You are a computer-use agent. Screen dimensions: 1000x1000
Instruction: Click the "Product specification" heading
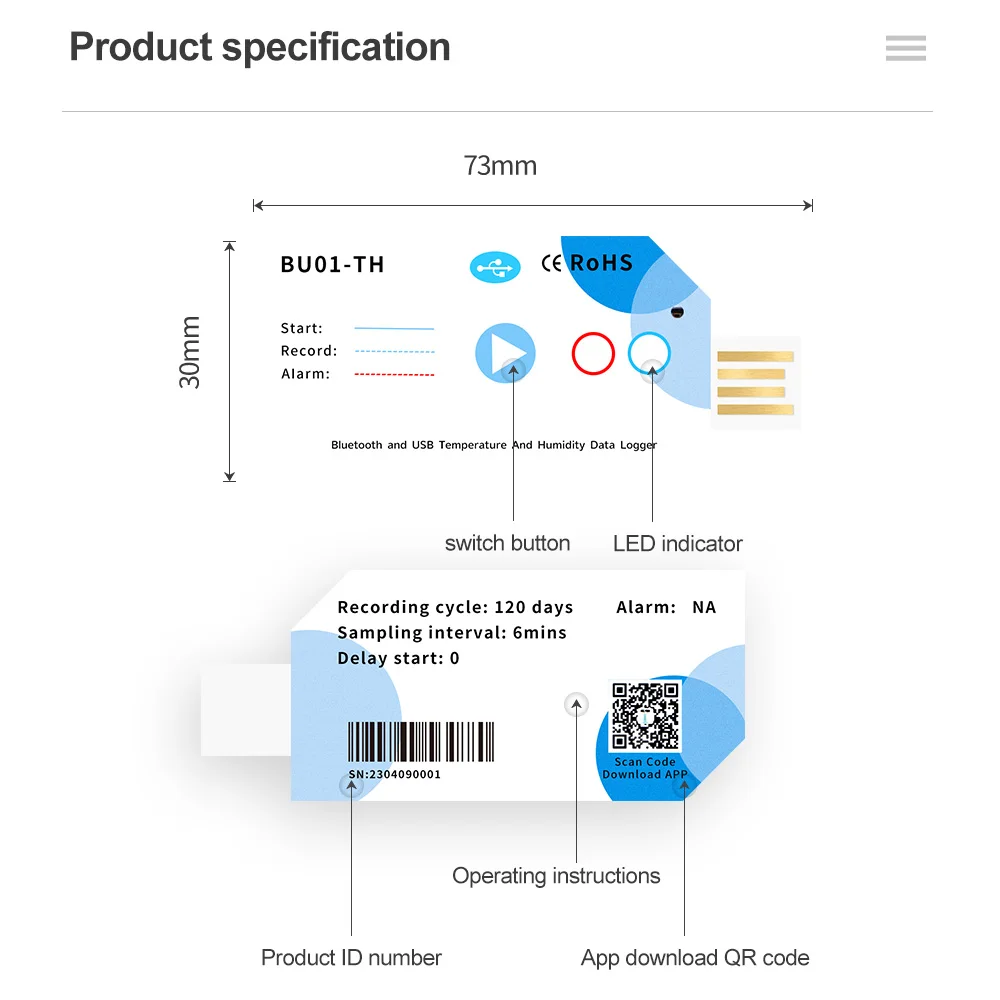pyautogui.click(x=260, y=47)
